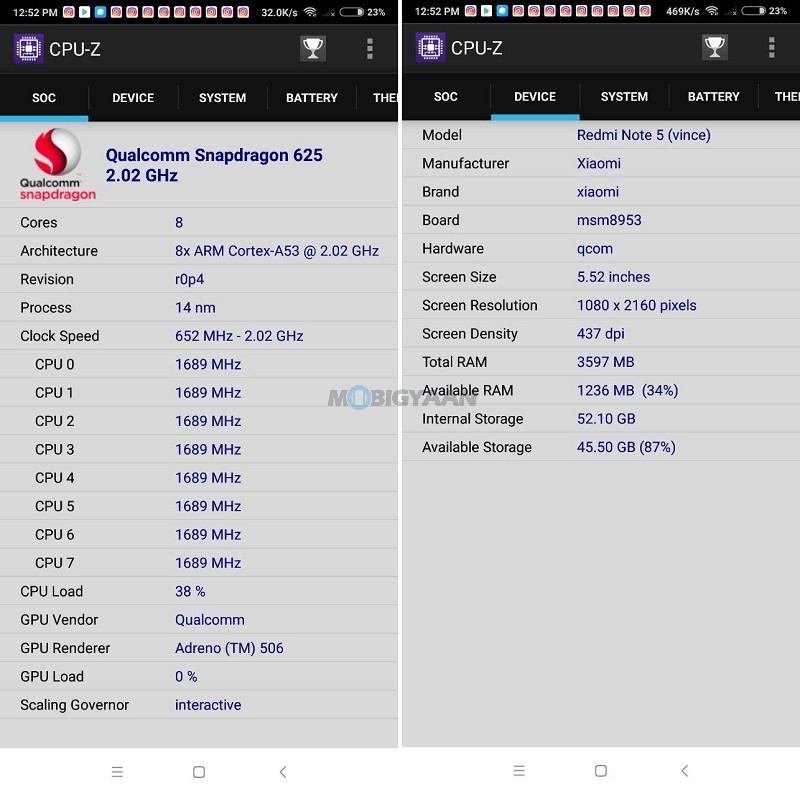Select the "8x ARM Cortex-A53 @ 2.02 GHz" value
Viewport: 800px width, 796px height.
click(x=277, y=251)
